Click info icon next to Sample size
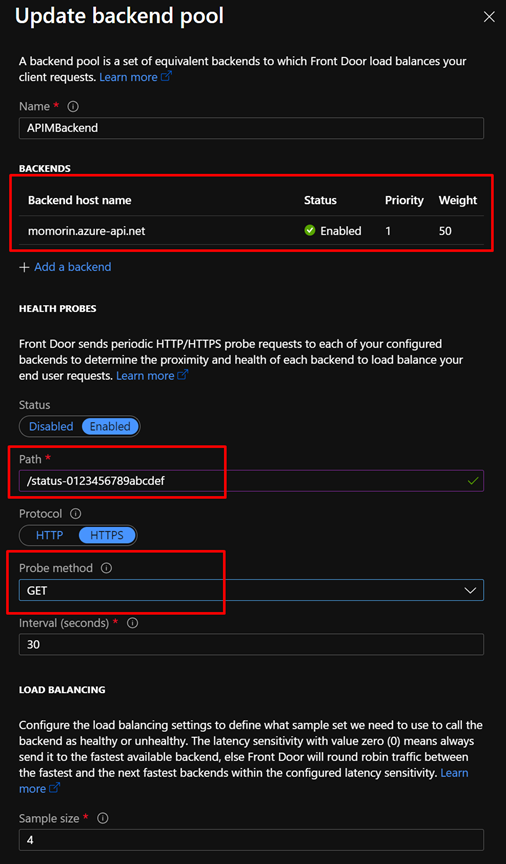The image size is (506, 864). (x=103, y=818)
